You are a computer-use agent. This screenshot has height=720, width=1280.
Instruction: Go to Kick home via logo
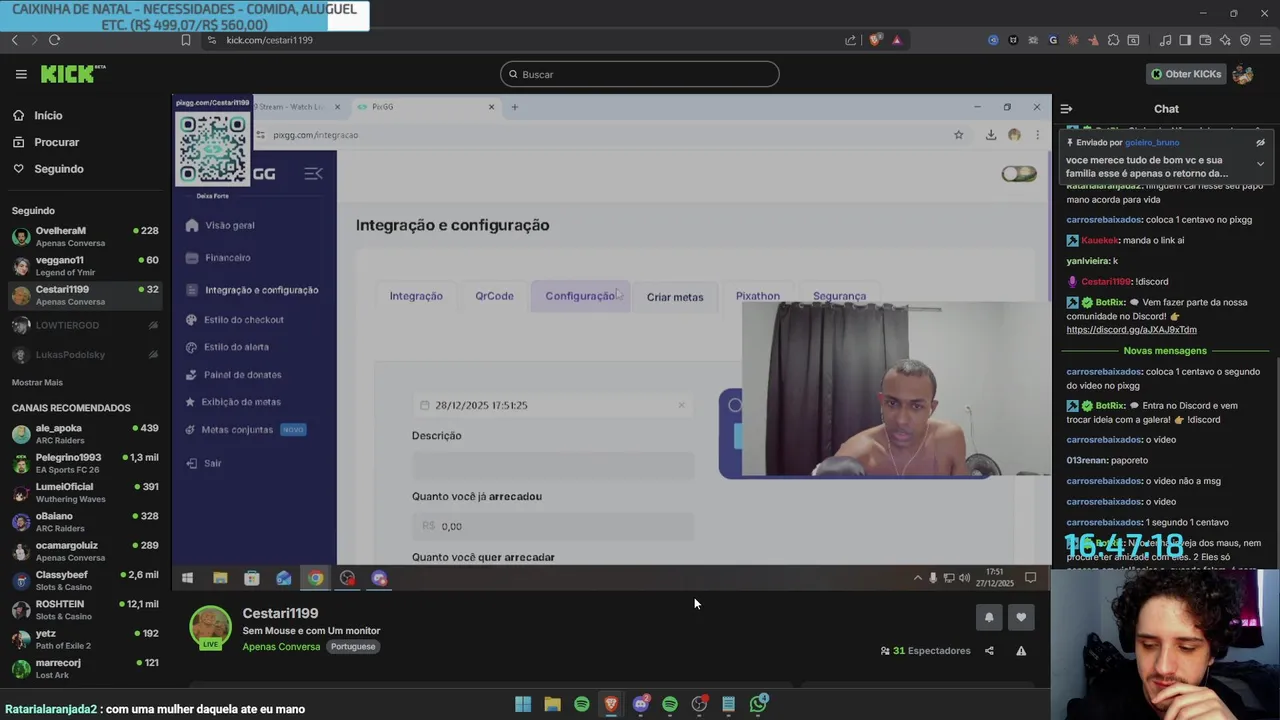pos(73,74)
